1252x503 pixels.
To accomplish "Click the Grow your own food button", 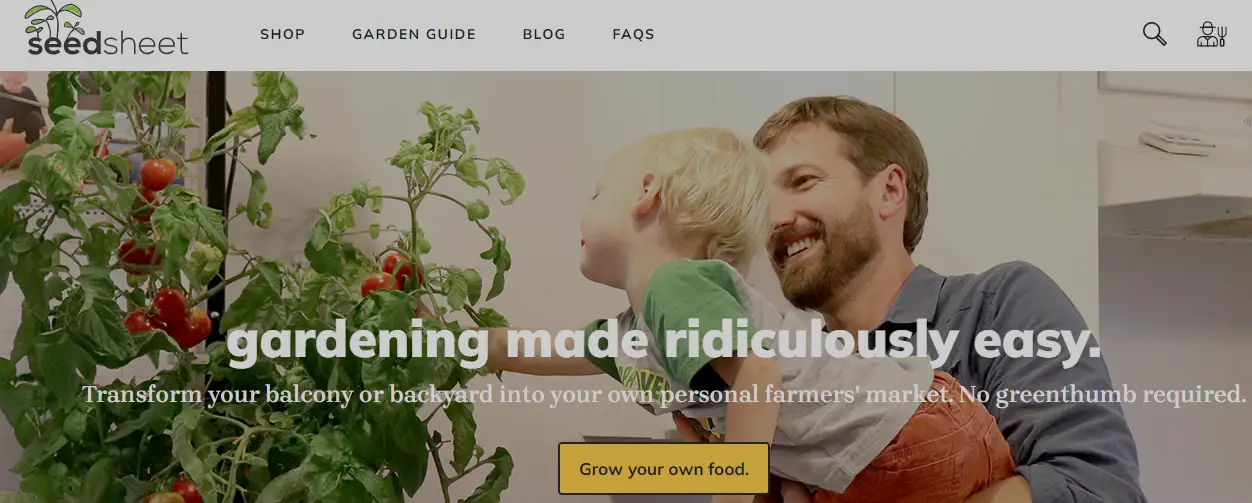I will point(664,469).
